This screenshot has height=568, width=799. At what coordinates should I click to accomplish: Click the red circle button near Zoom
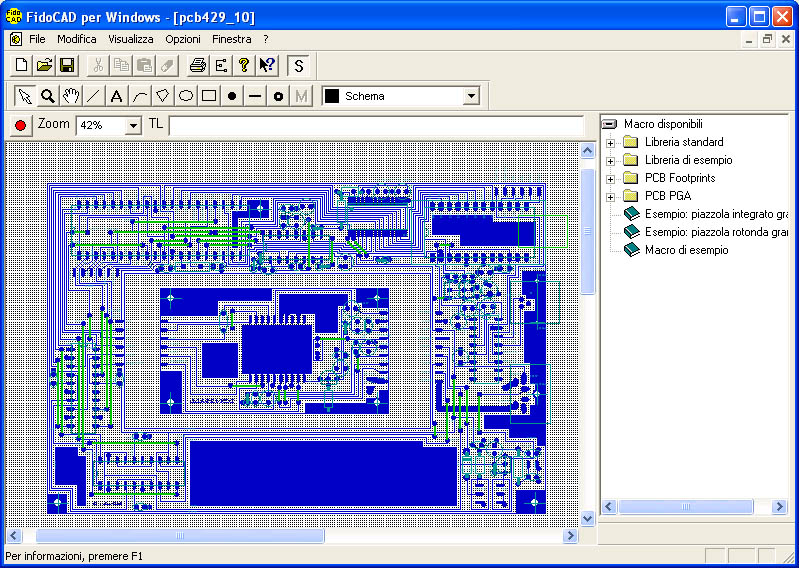21,125
